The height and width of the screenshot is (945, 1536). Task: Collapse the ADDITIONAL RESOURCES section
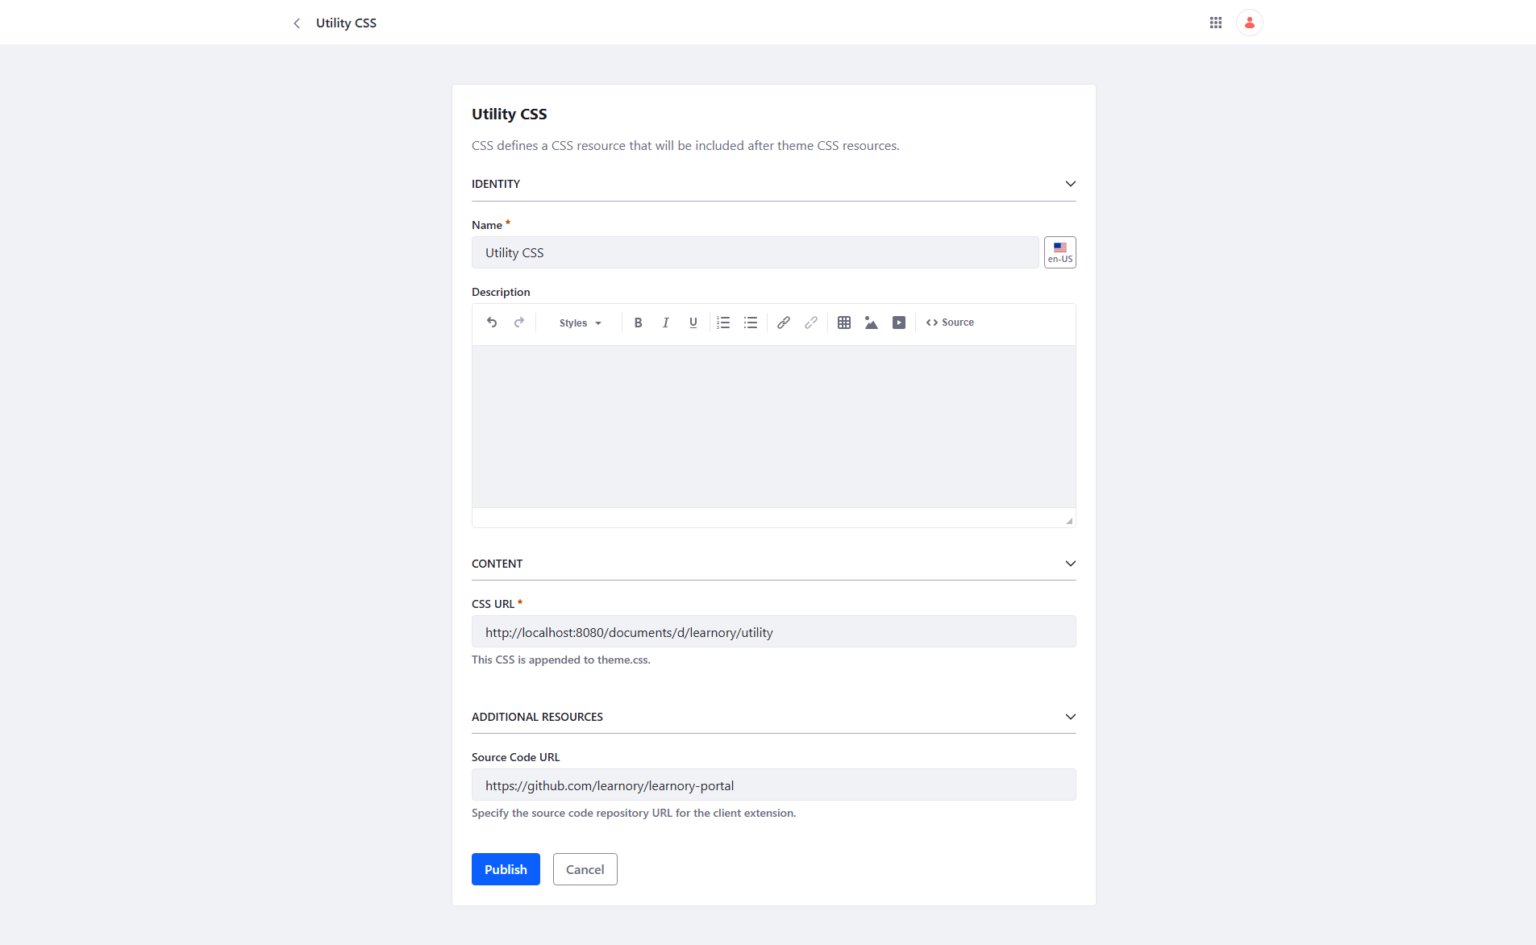[1070, 716]
